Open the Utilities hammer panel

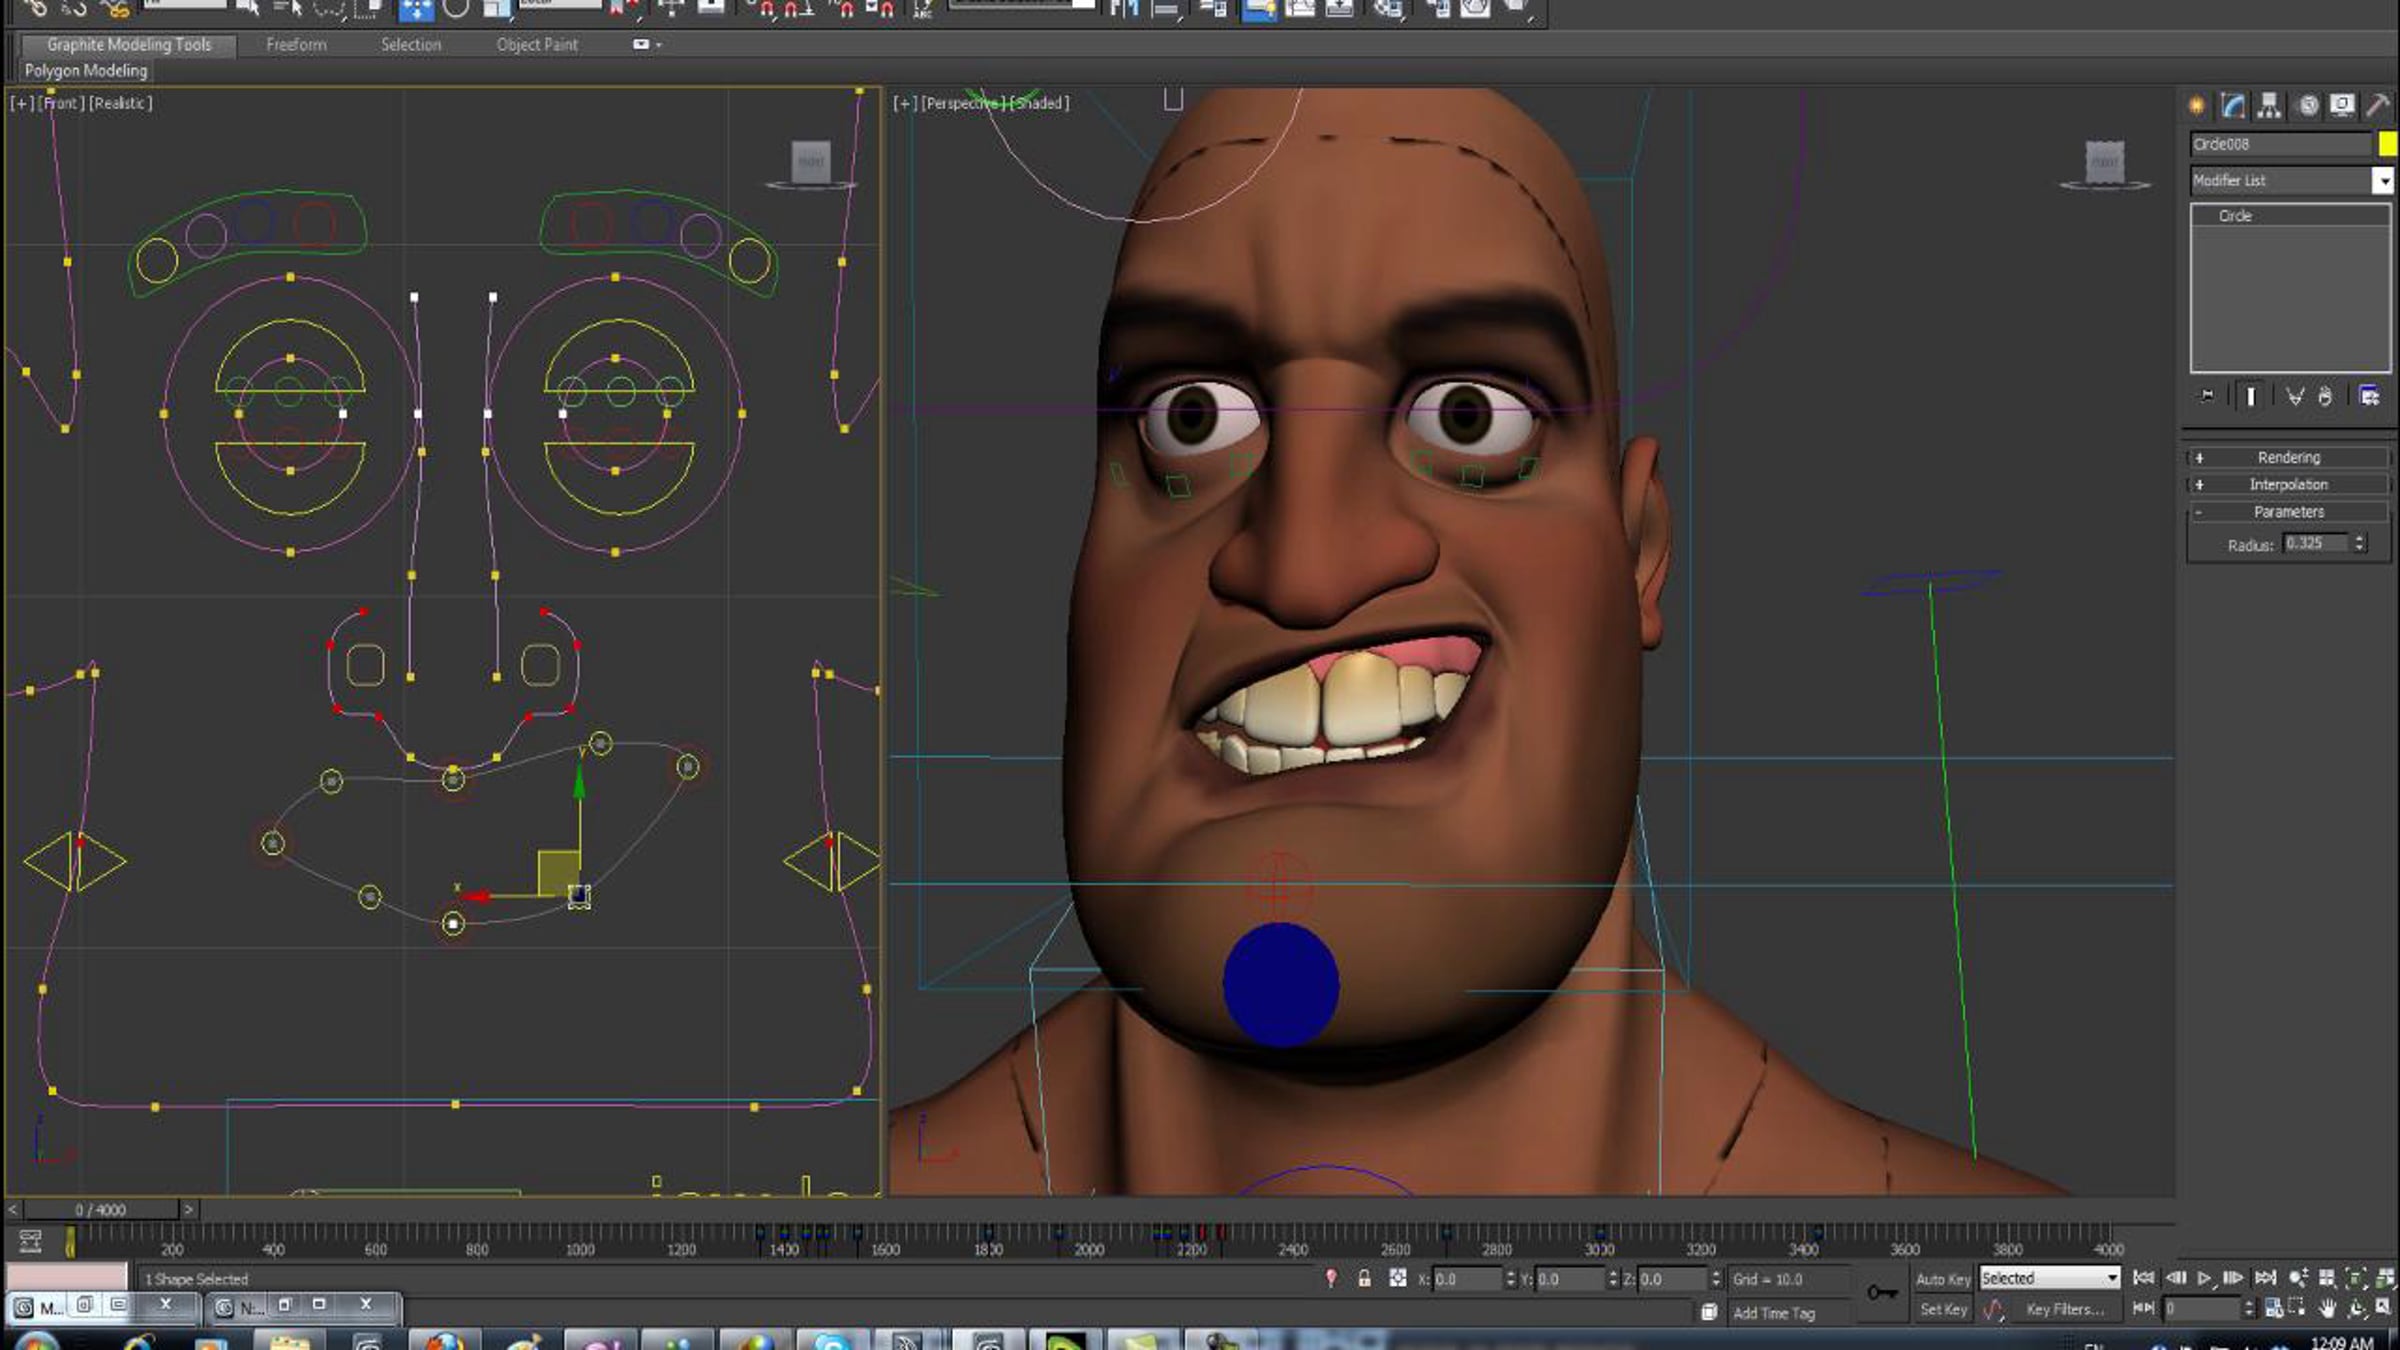[2377, 106]
